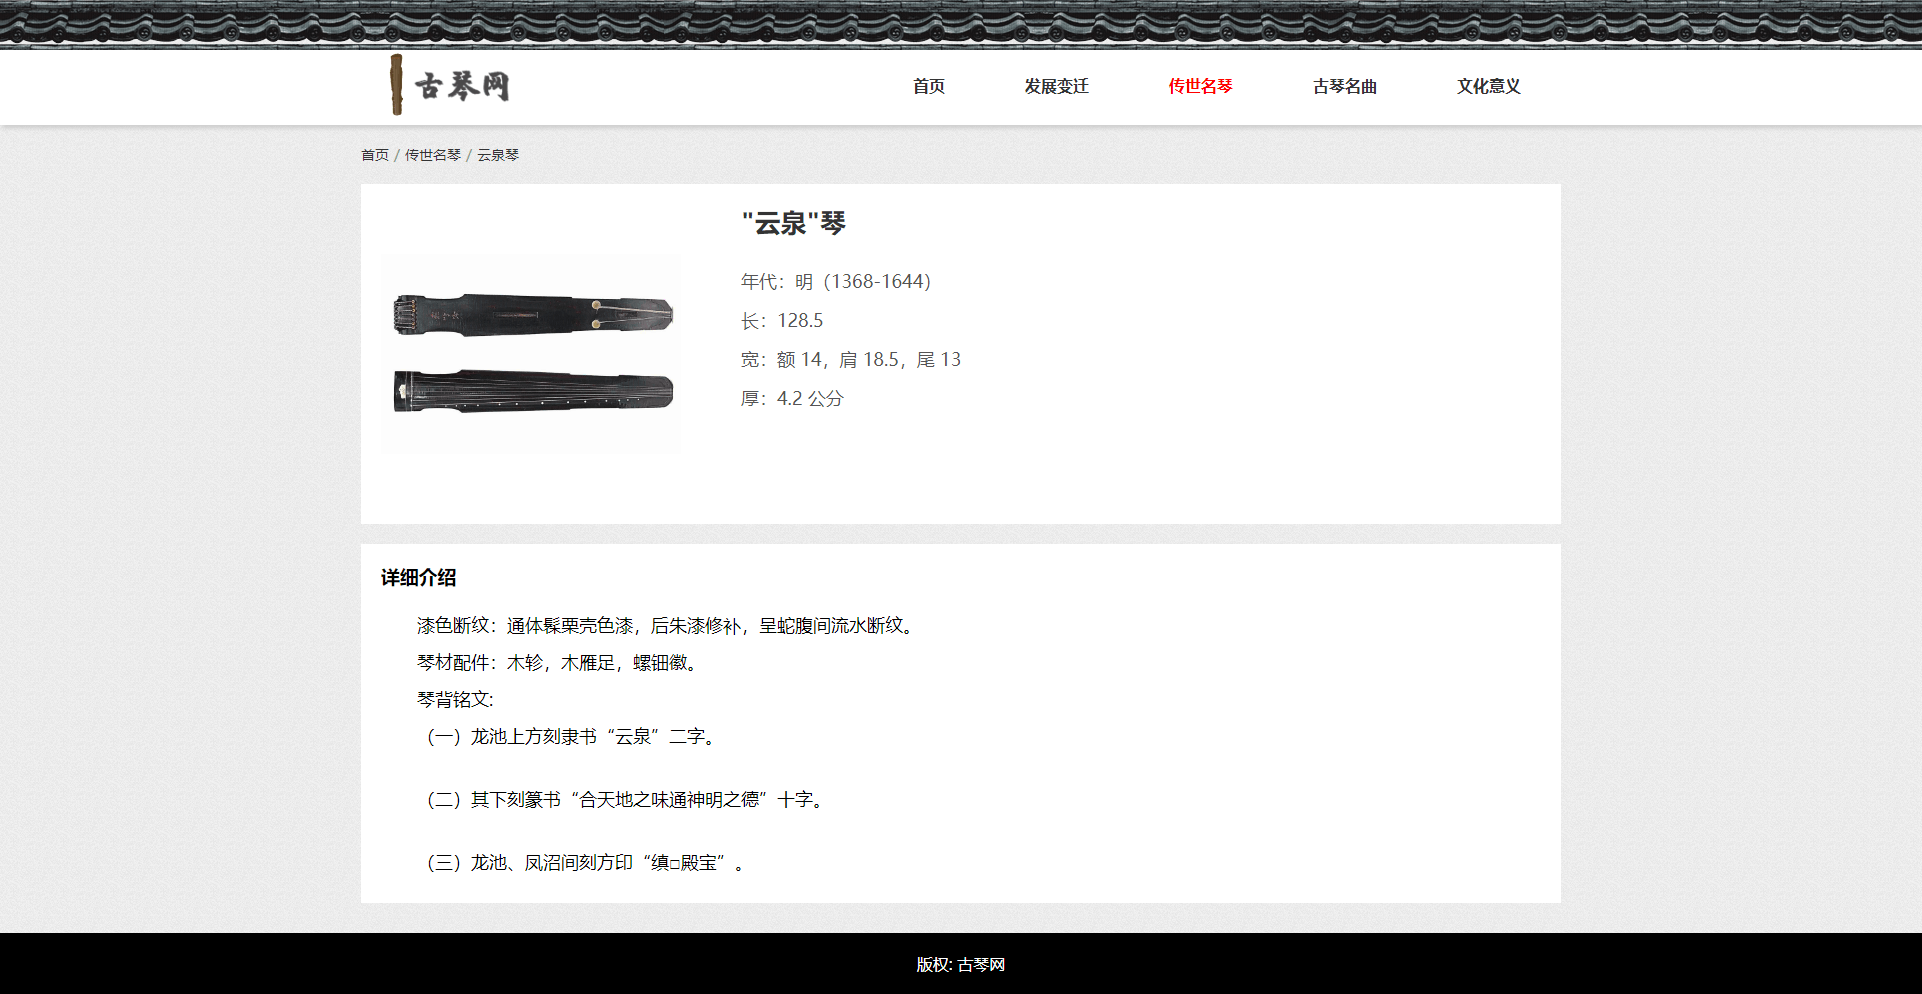The height and width of the screenshot is (994, 1922).
Task: Click the 版权: 古琴网 footer text
Action: (961, 965)
